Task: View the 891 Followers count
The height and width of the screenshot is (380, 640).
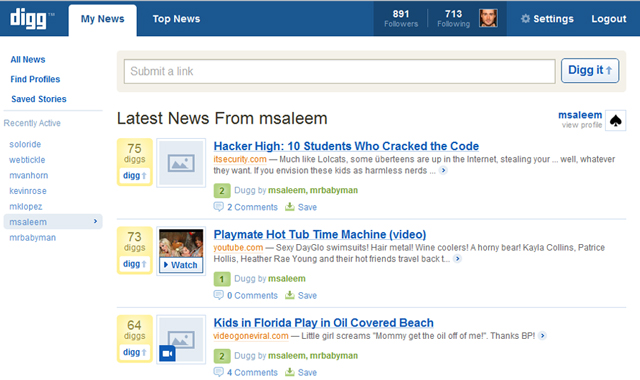Action: (x=401, y=19)
